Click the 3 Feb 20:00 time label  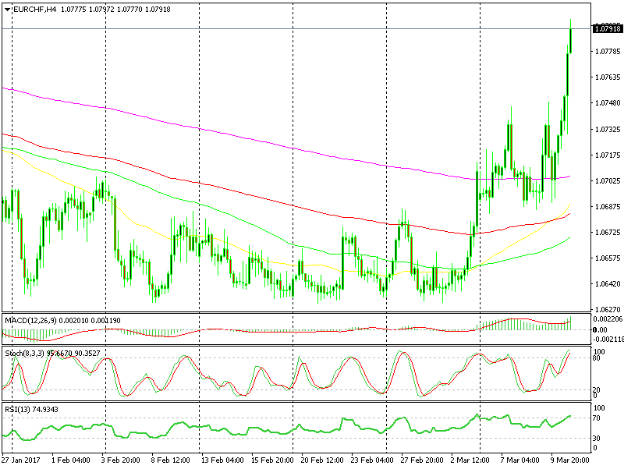pyautogui.click(x=120, y=460)
